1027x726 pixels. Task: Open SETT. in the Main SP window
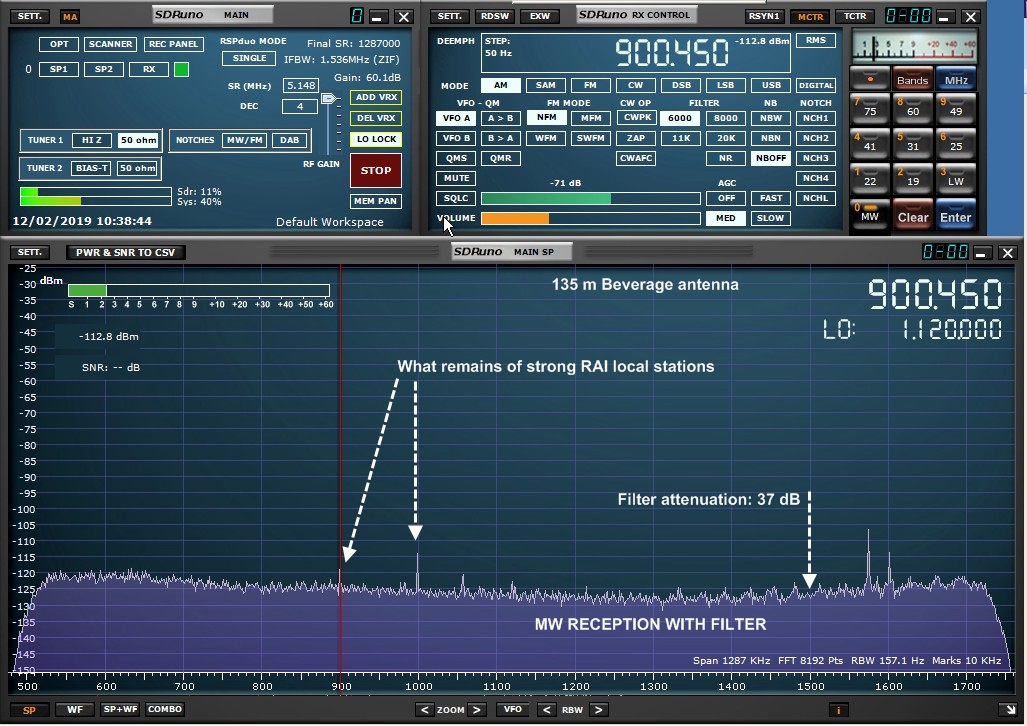click(29, 252)
